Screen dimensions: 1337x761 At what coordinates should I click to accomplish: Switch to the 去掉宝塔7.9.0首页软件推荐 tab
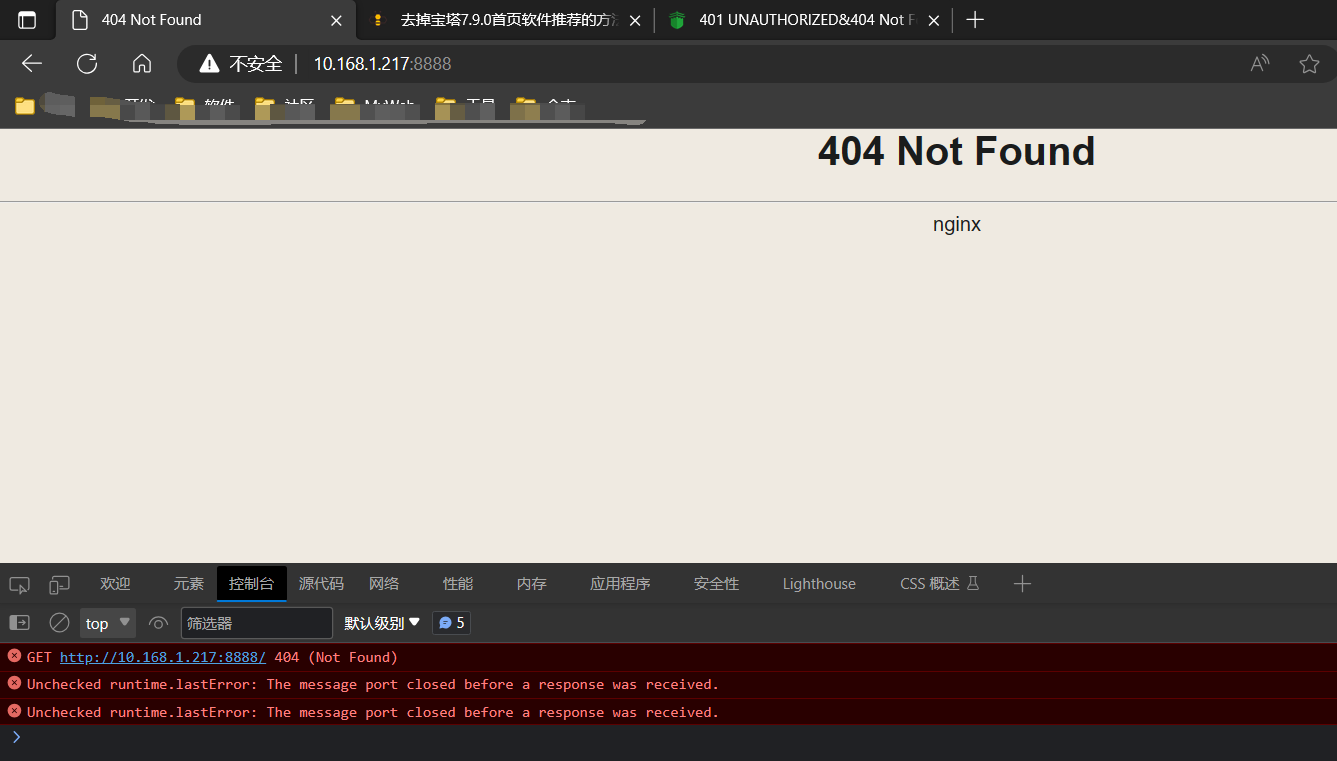coord(506,20)
